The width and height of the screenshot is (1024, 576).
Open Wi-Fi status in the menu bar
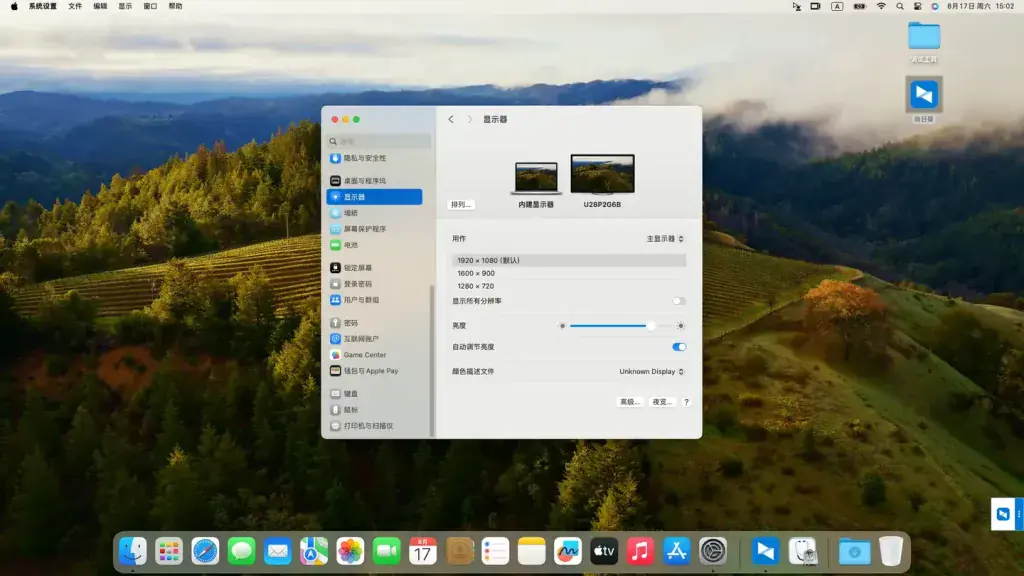coord(881,7)
